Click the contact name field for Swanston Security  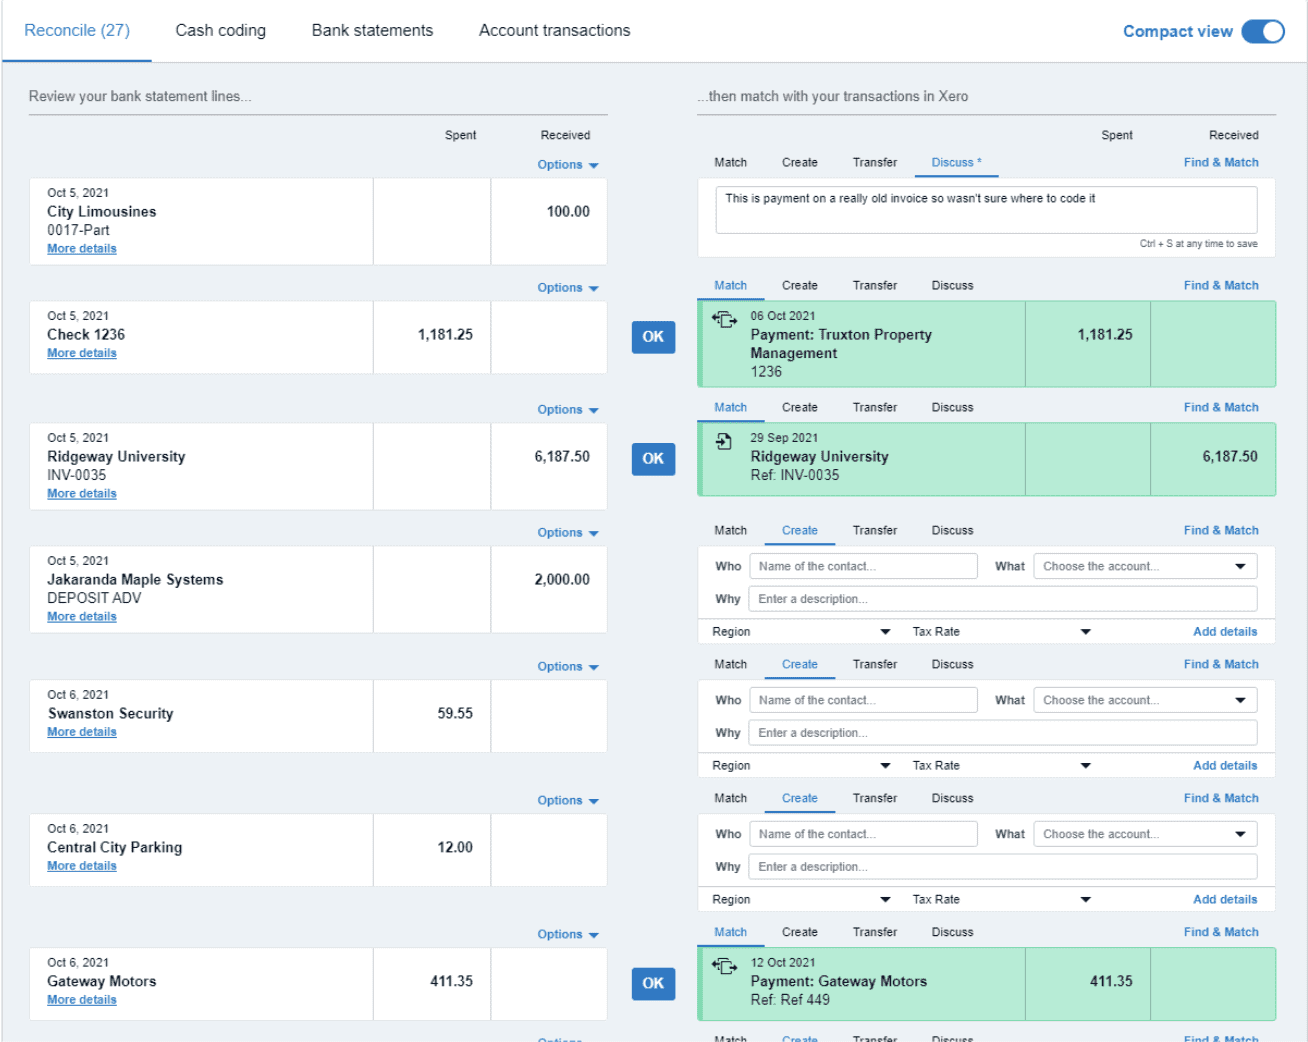[863, 699]
